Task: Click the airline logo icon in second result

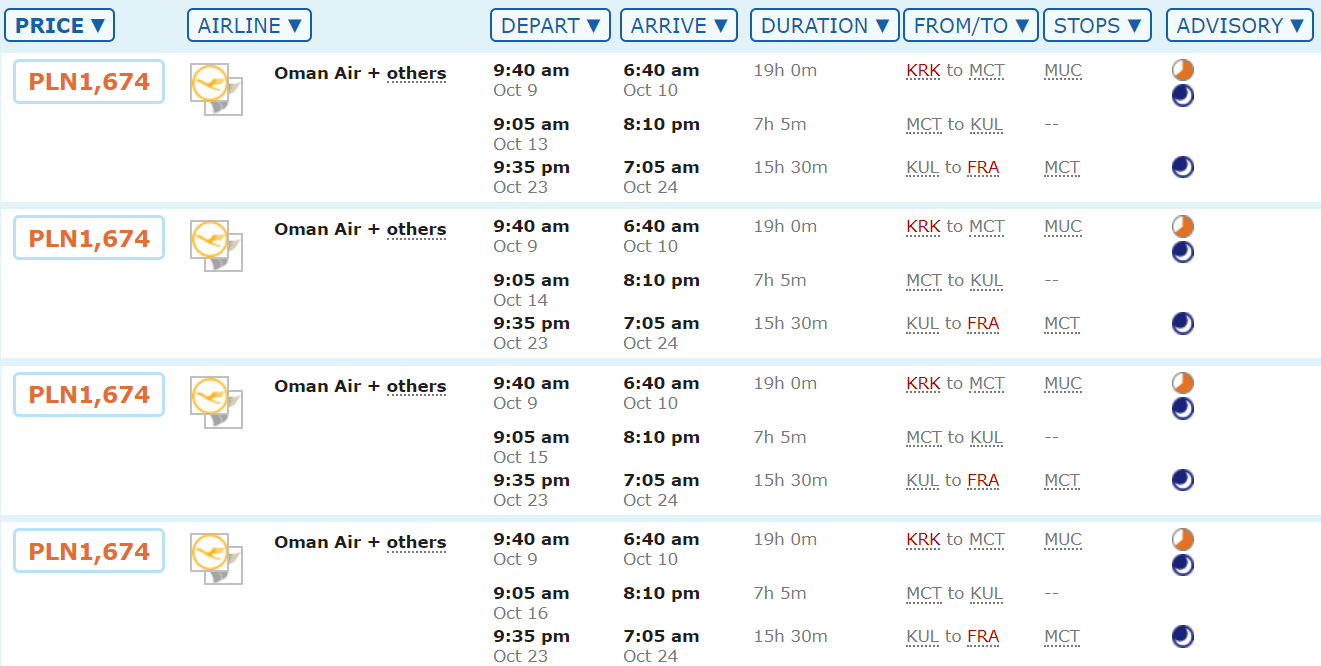Action: click(x=217, y=245)
